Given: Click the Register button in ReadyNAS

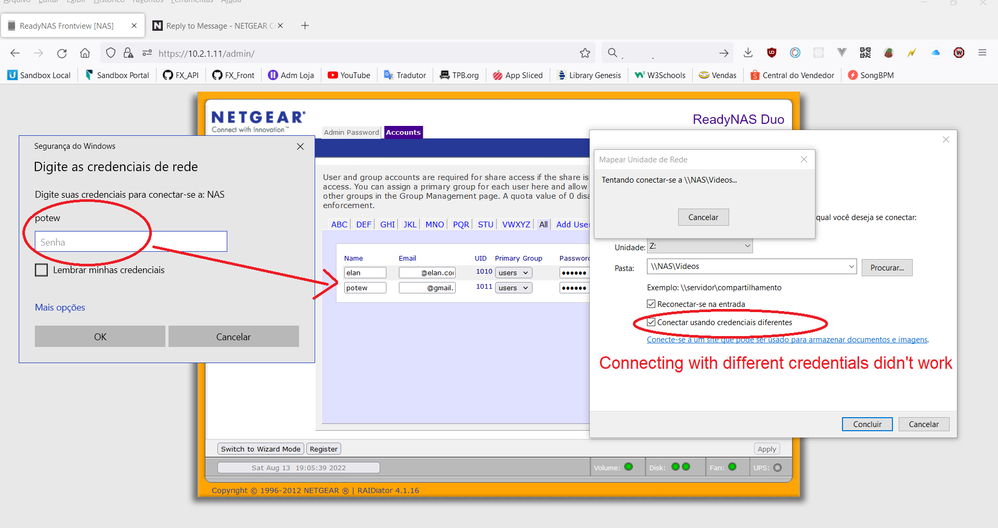Looking at the screenshot, I should point(323,449).
